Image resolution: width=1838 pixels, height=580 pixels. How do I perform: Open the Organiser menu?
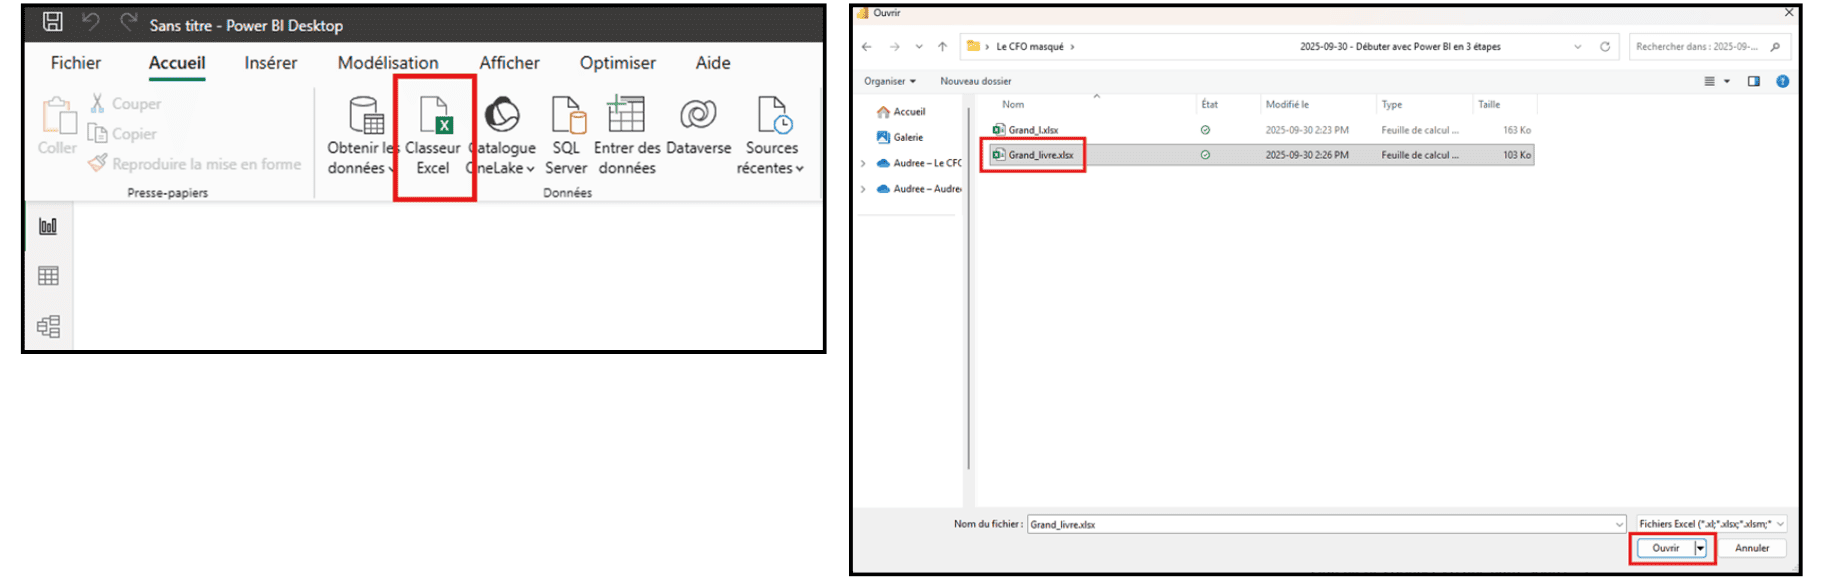[x=889, y=81]
